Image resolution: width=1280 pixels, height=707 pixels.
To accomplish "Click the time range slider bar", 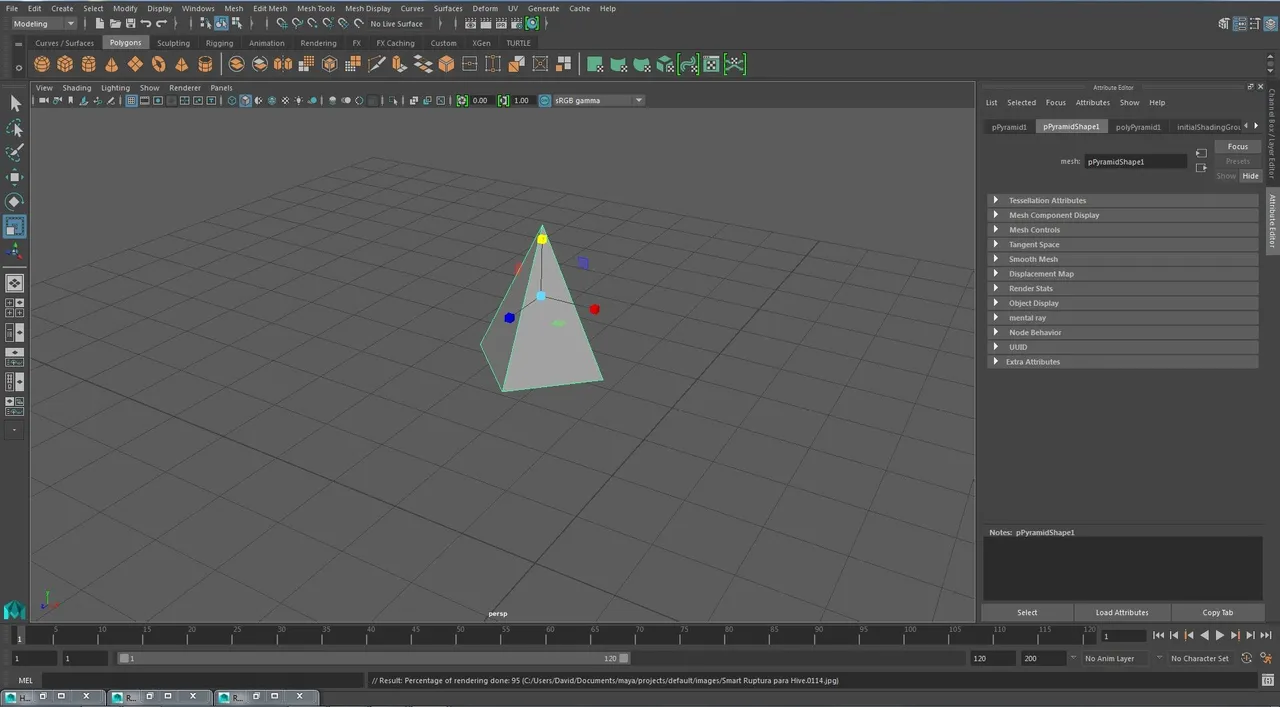I will tap(373, 658).
